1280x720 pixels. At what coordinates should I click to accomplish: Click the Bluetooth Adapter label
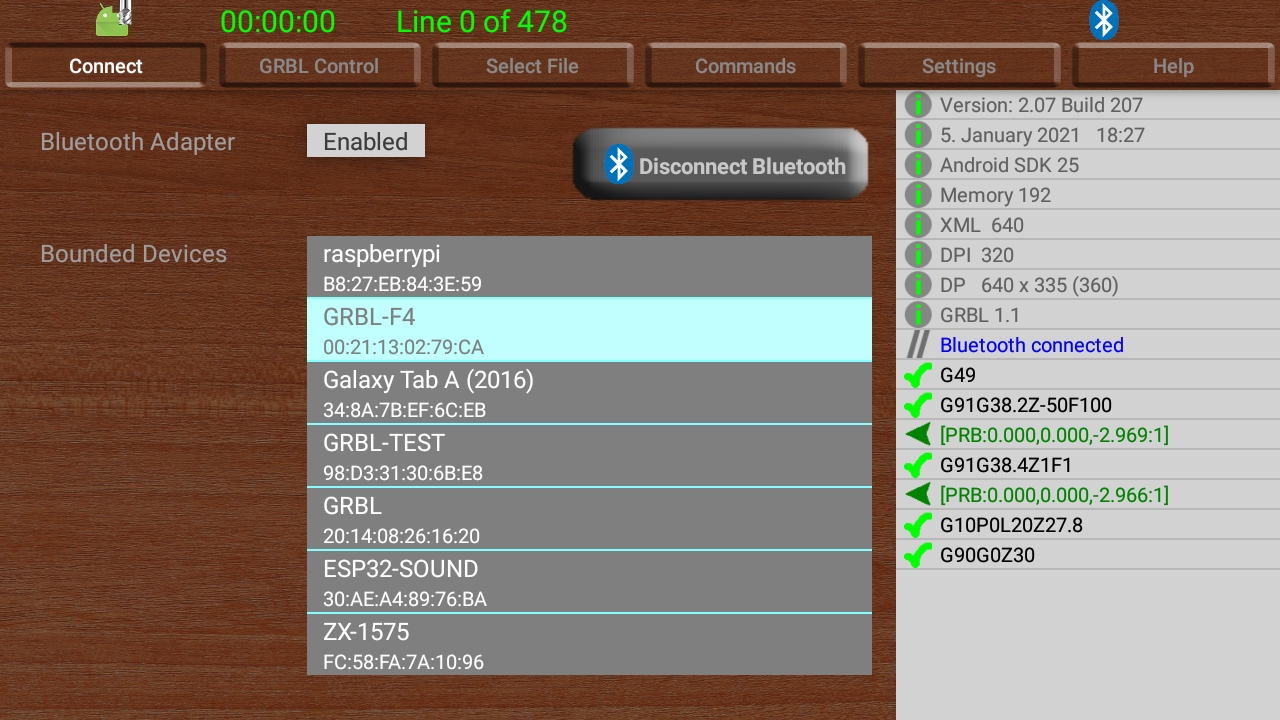coord(138,142)
